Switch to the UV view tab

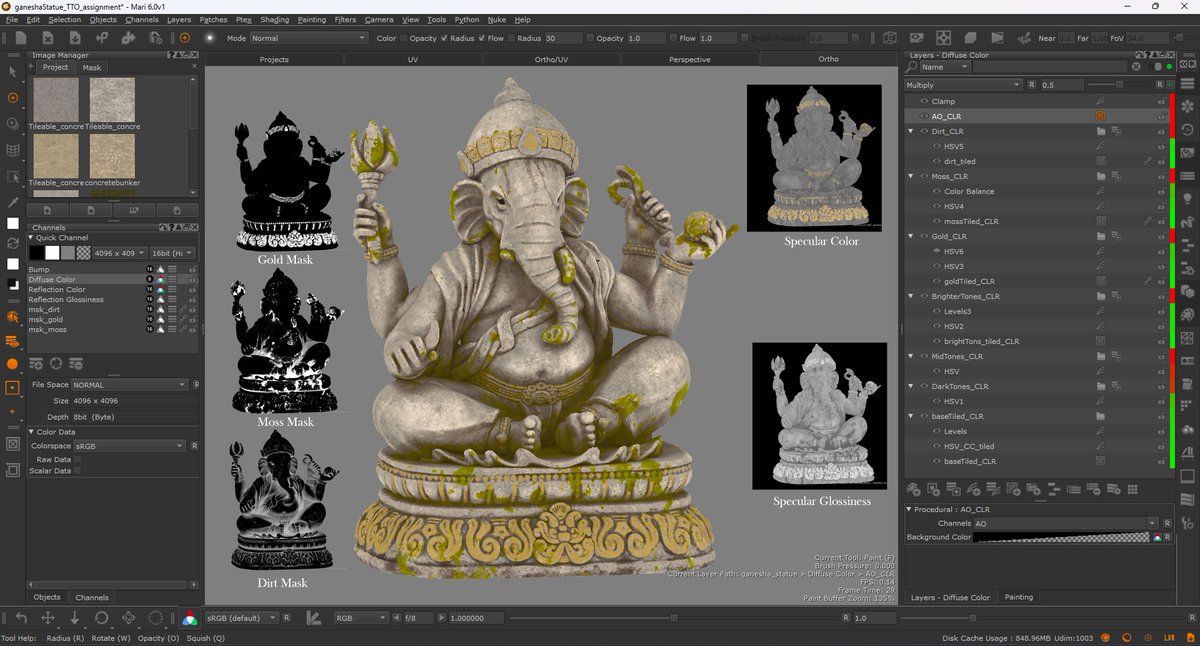413,59
